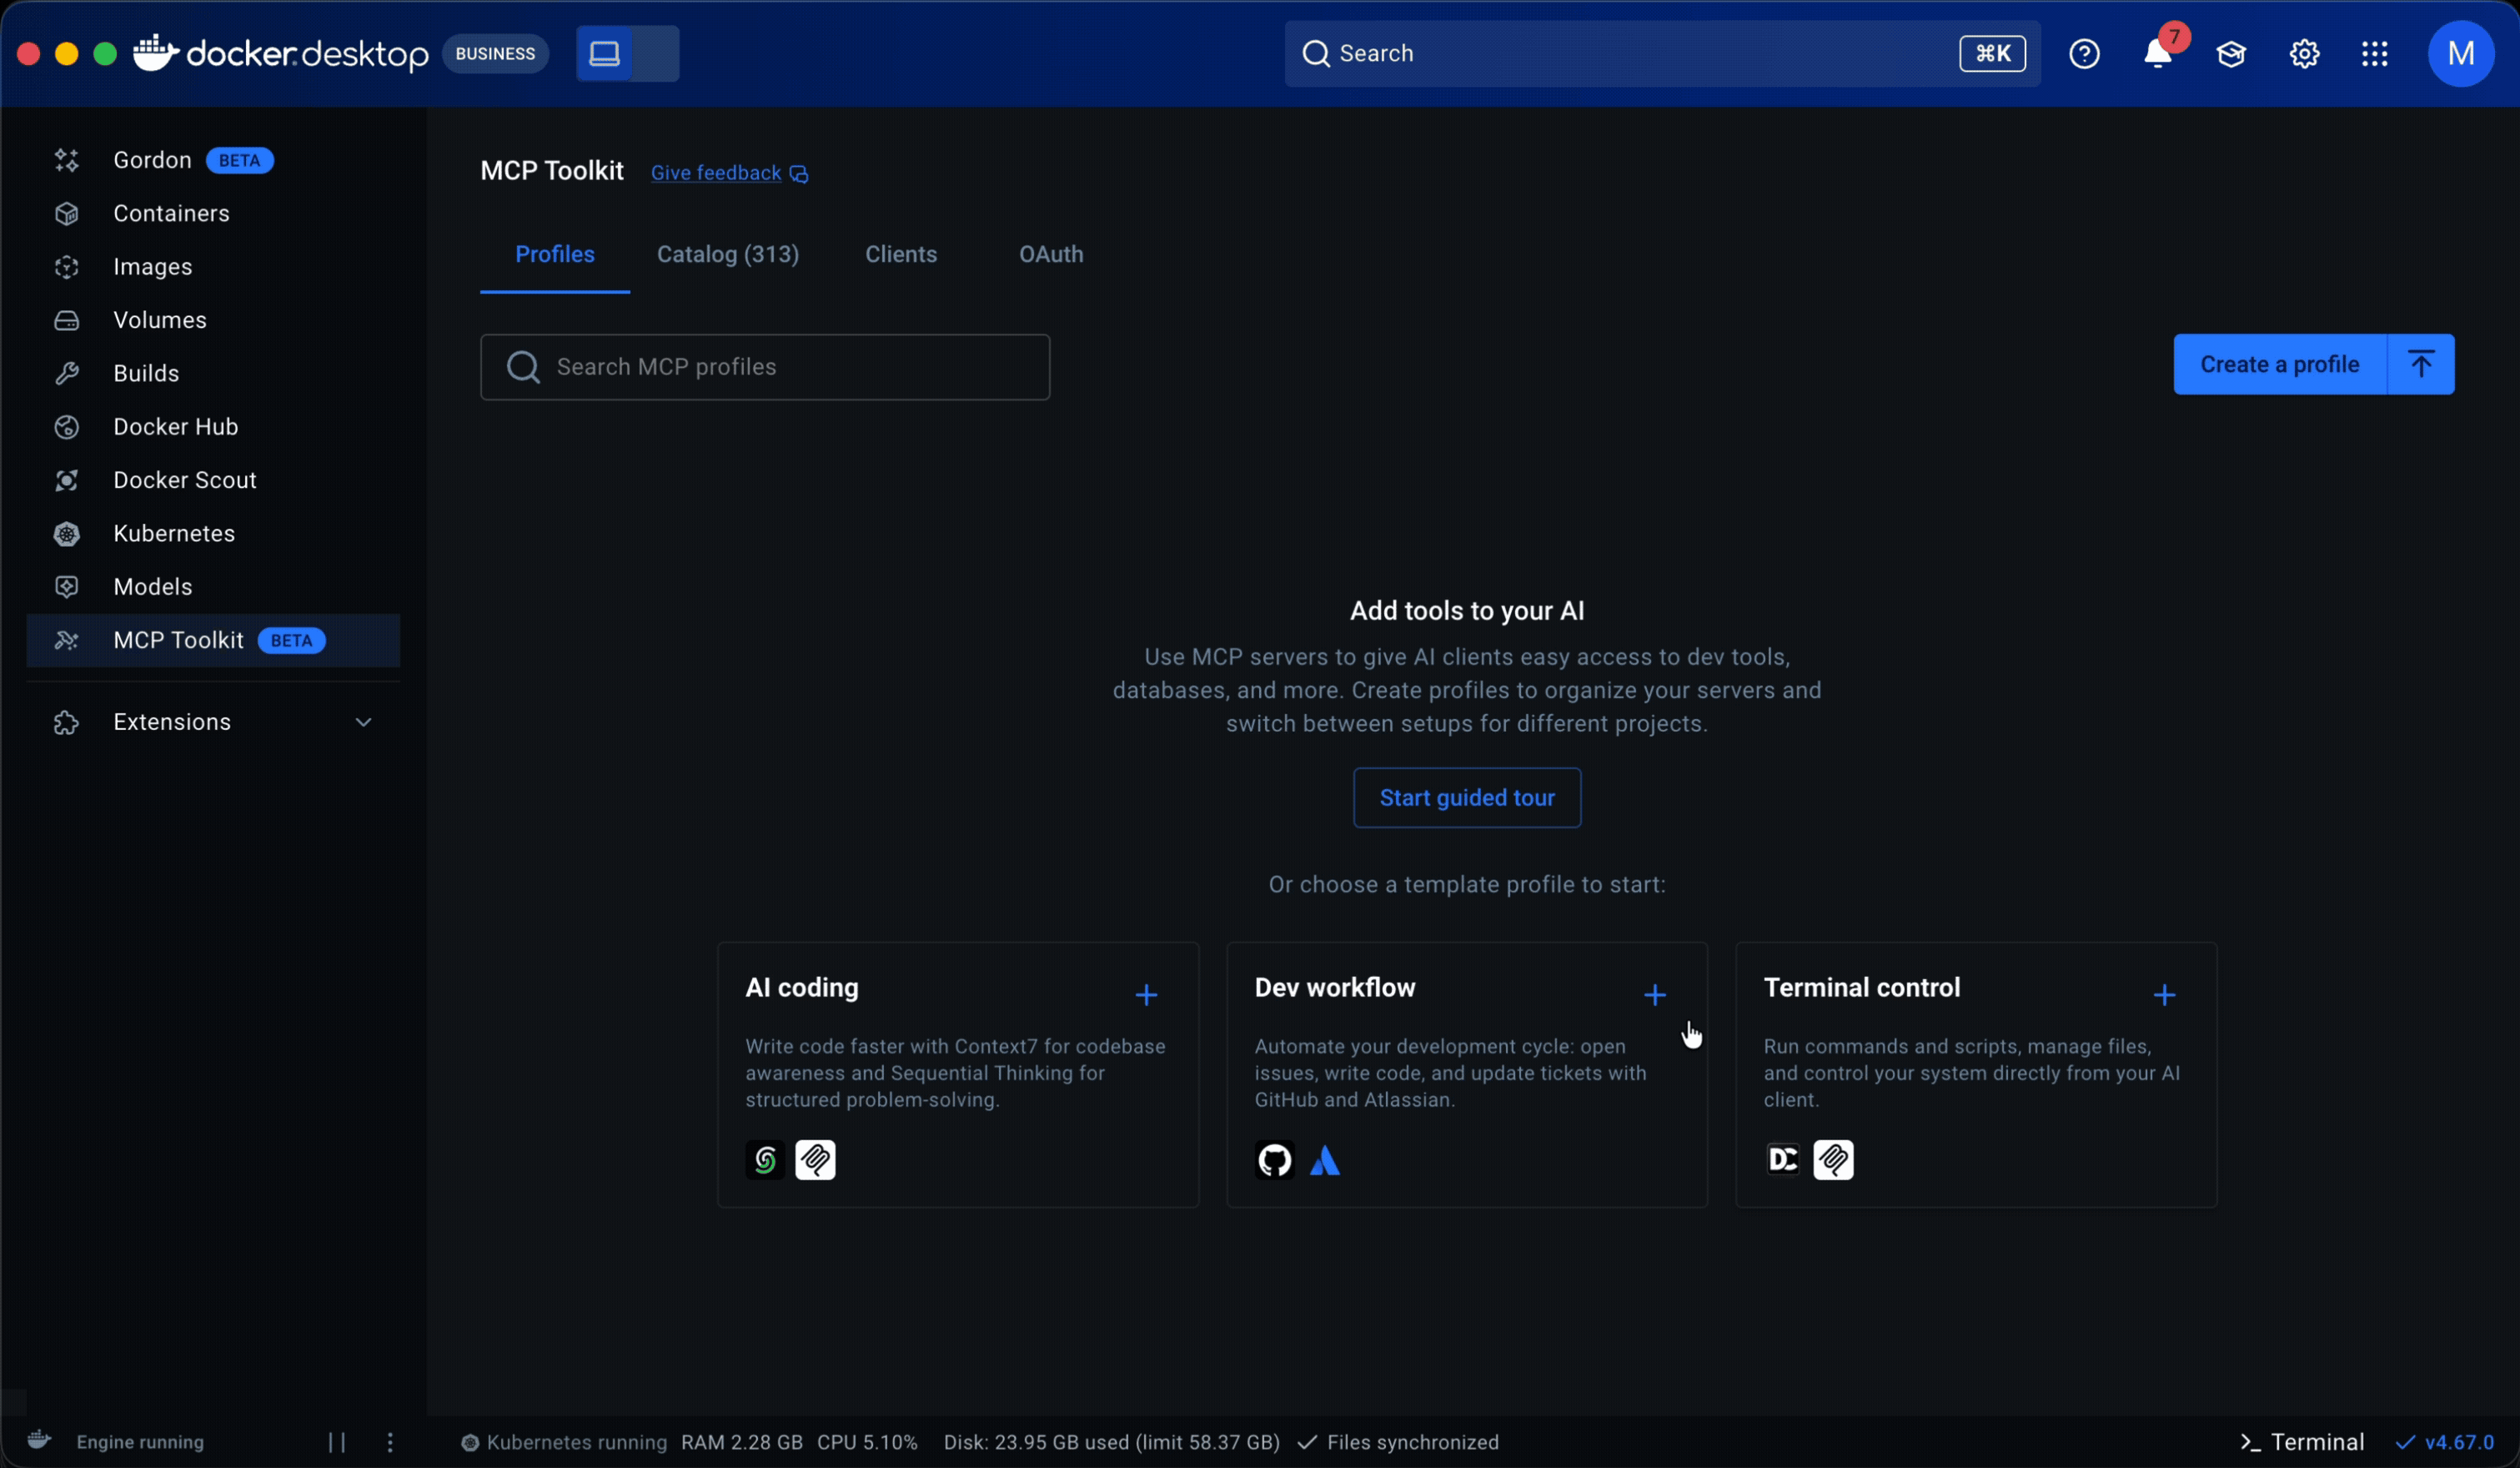This screenshot has width=2520, height=1468.
Task: Open the user account avatar menu
Action: point(2460,54)
